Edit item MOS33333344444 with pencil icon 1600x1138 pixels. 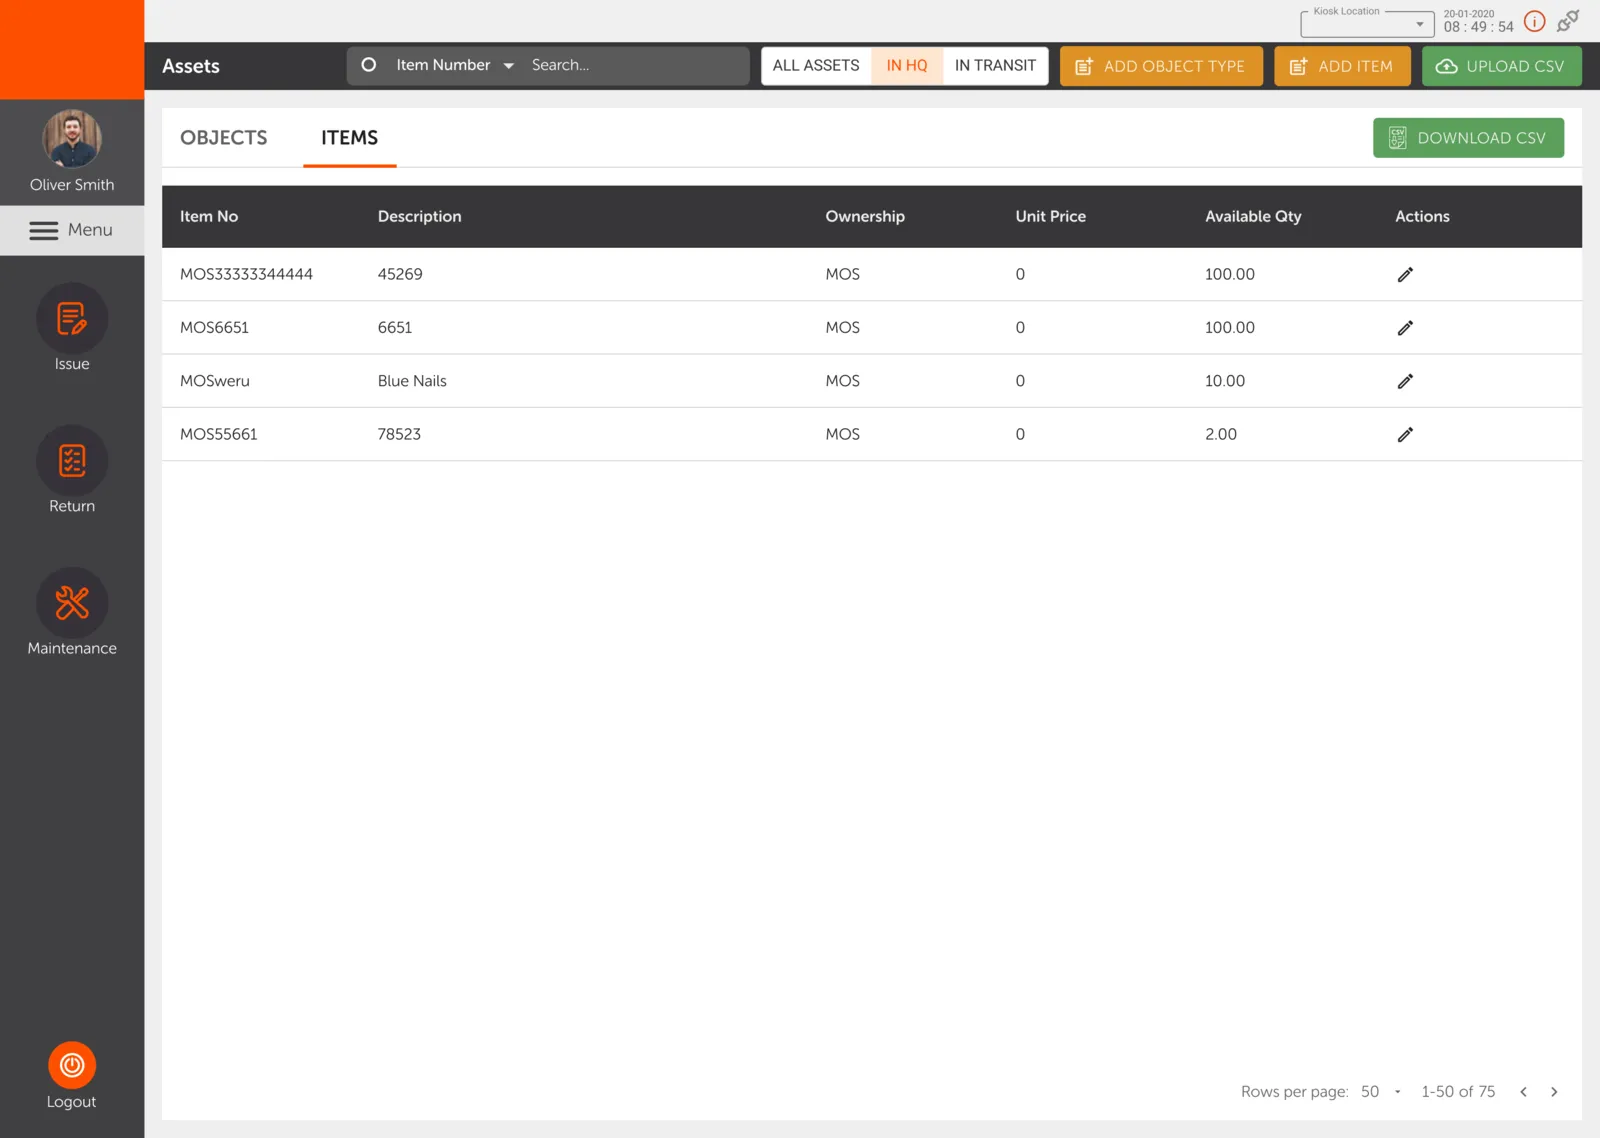(1405, 274)
